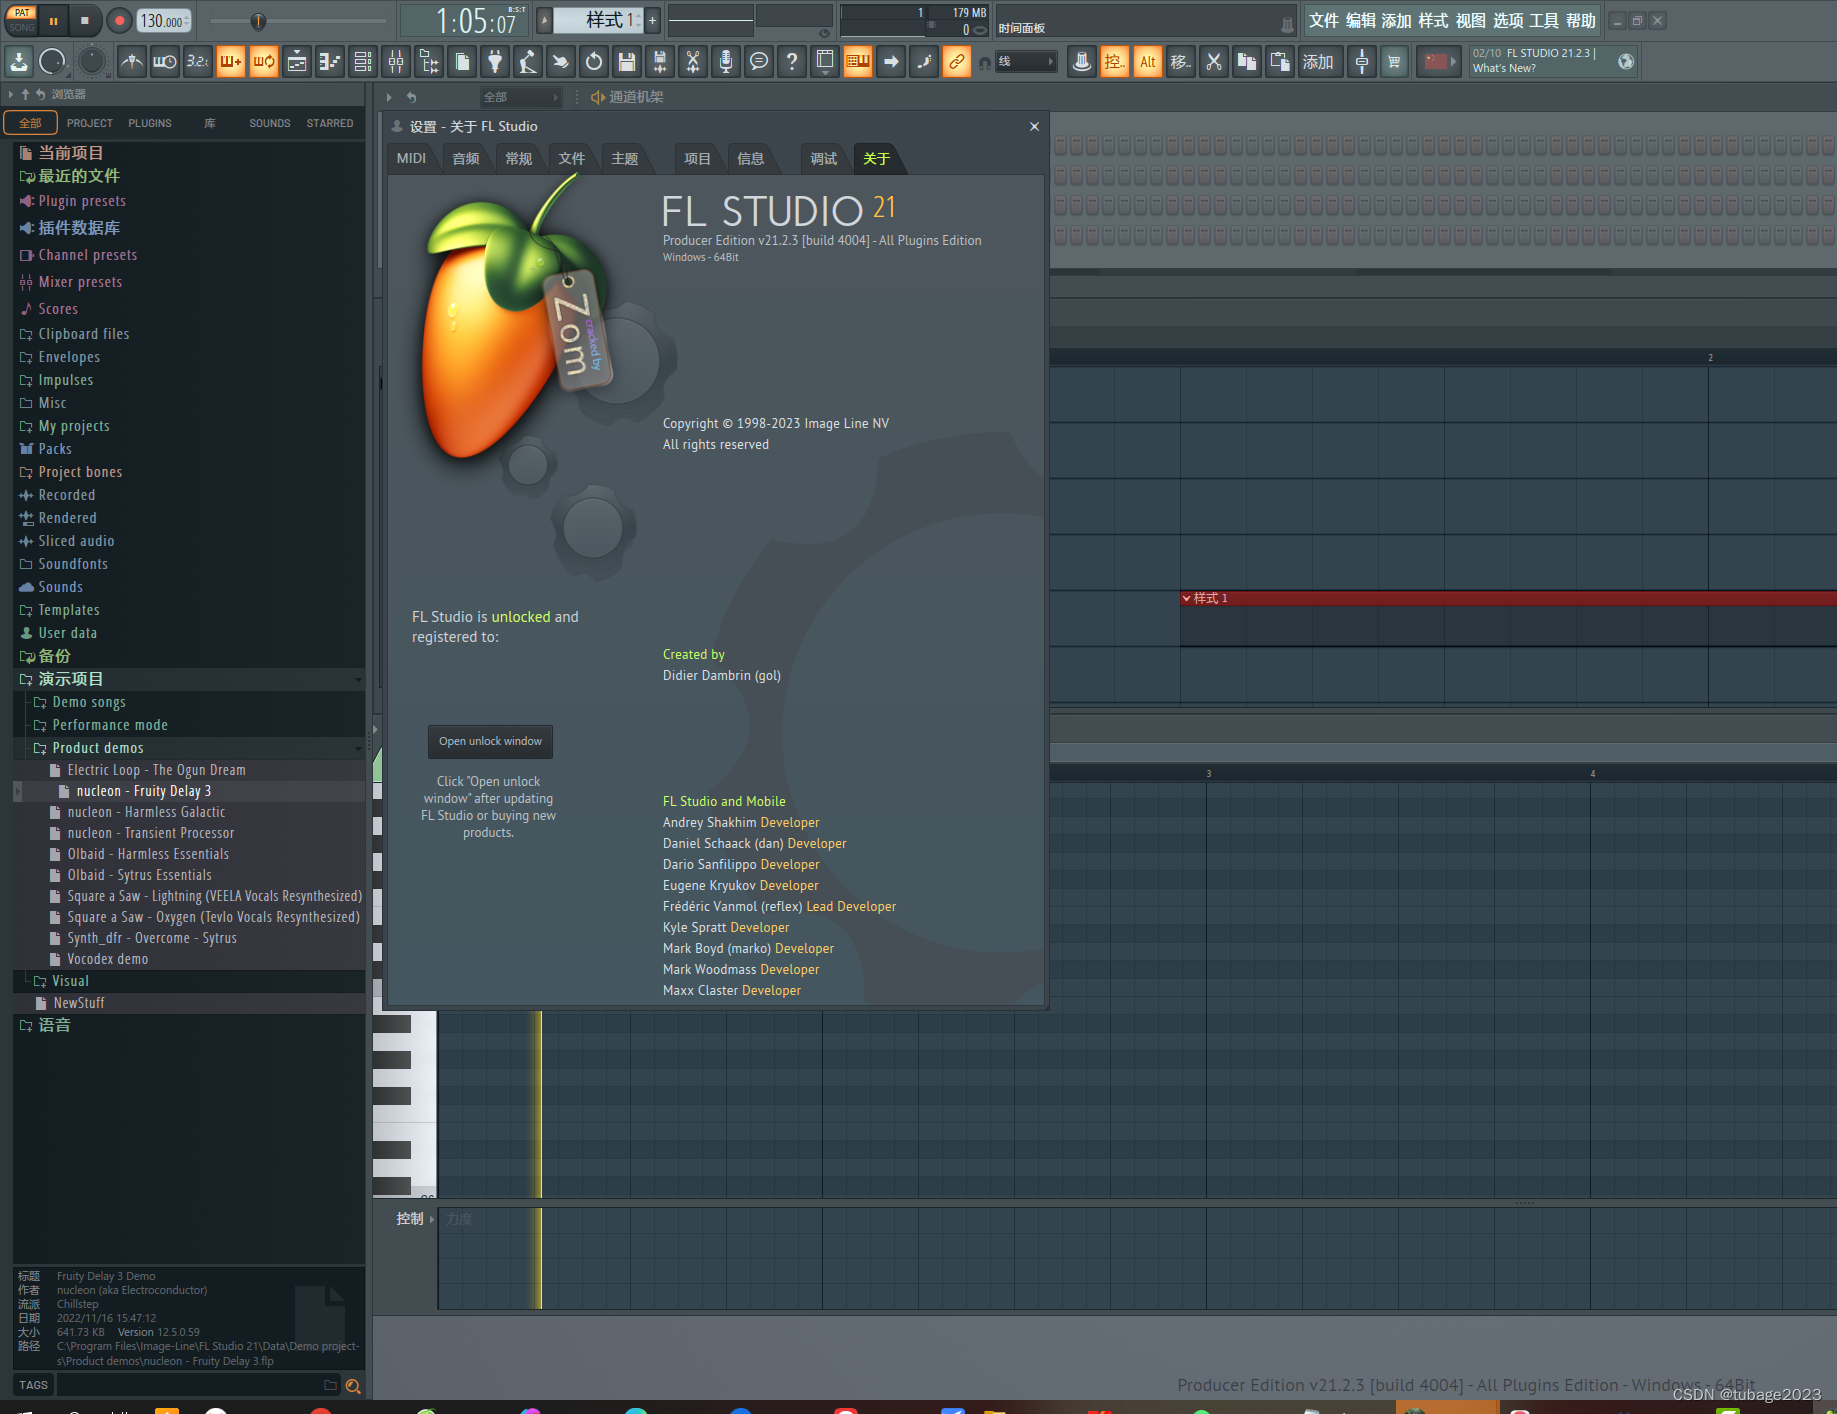Click the speech bubble project info icon
This screenshot has width=1837, height=1414.
[759, 62]
